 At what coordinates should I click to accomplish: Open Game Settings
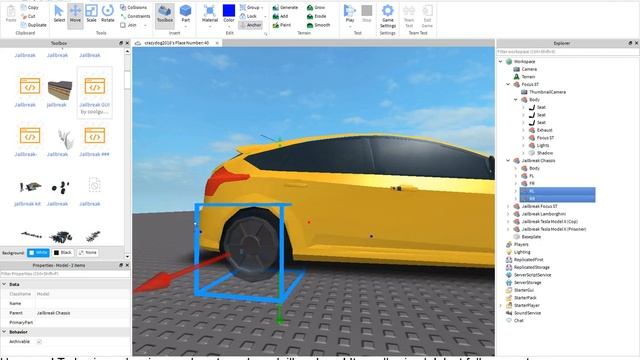click(388, 16)
